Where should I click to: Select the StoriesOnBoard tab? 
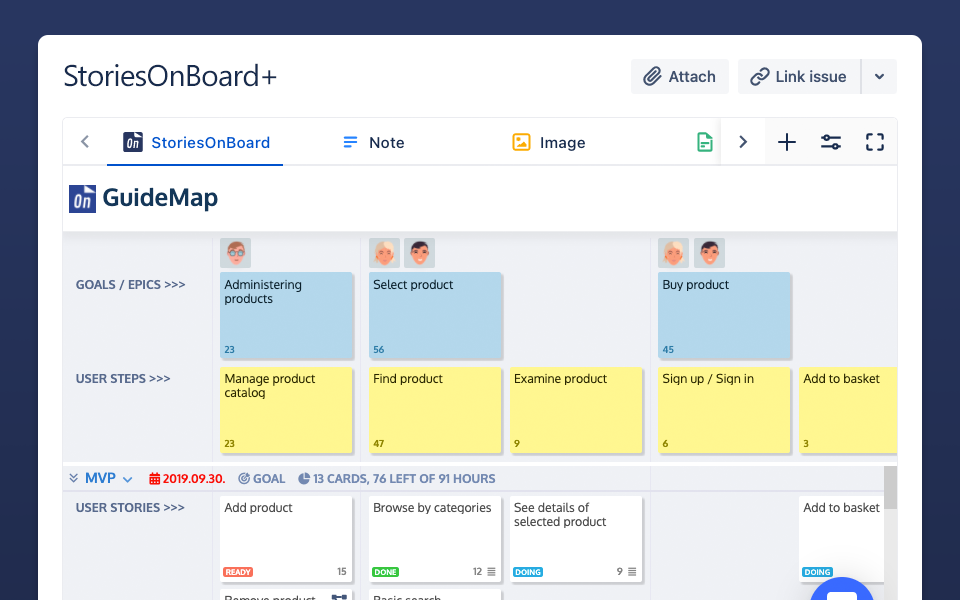195,143
